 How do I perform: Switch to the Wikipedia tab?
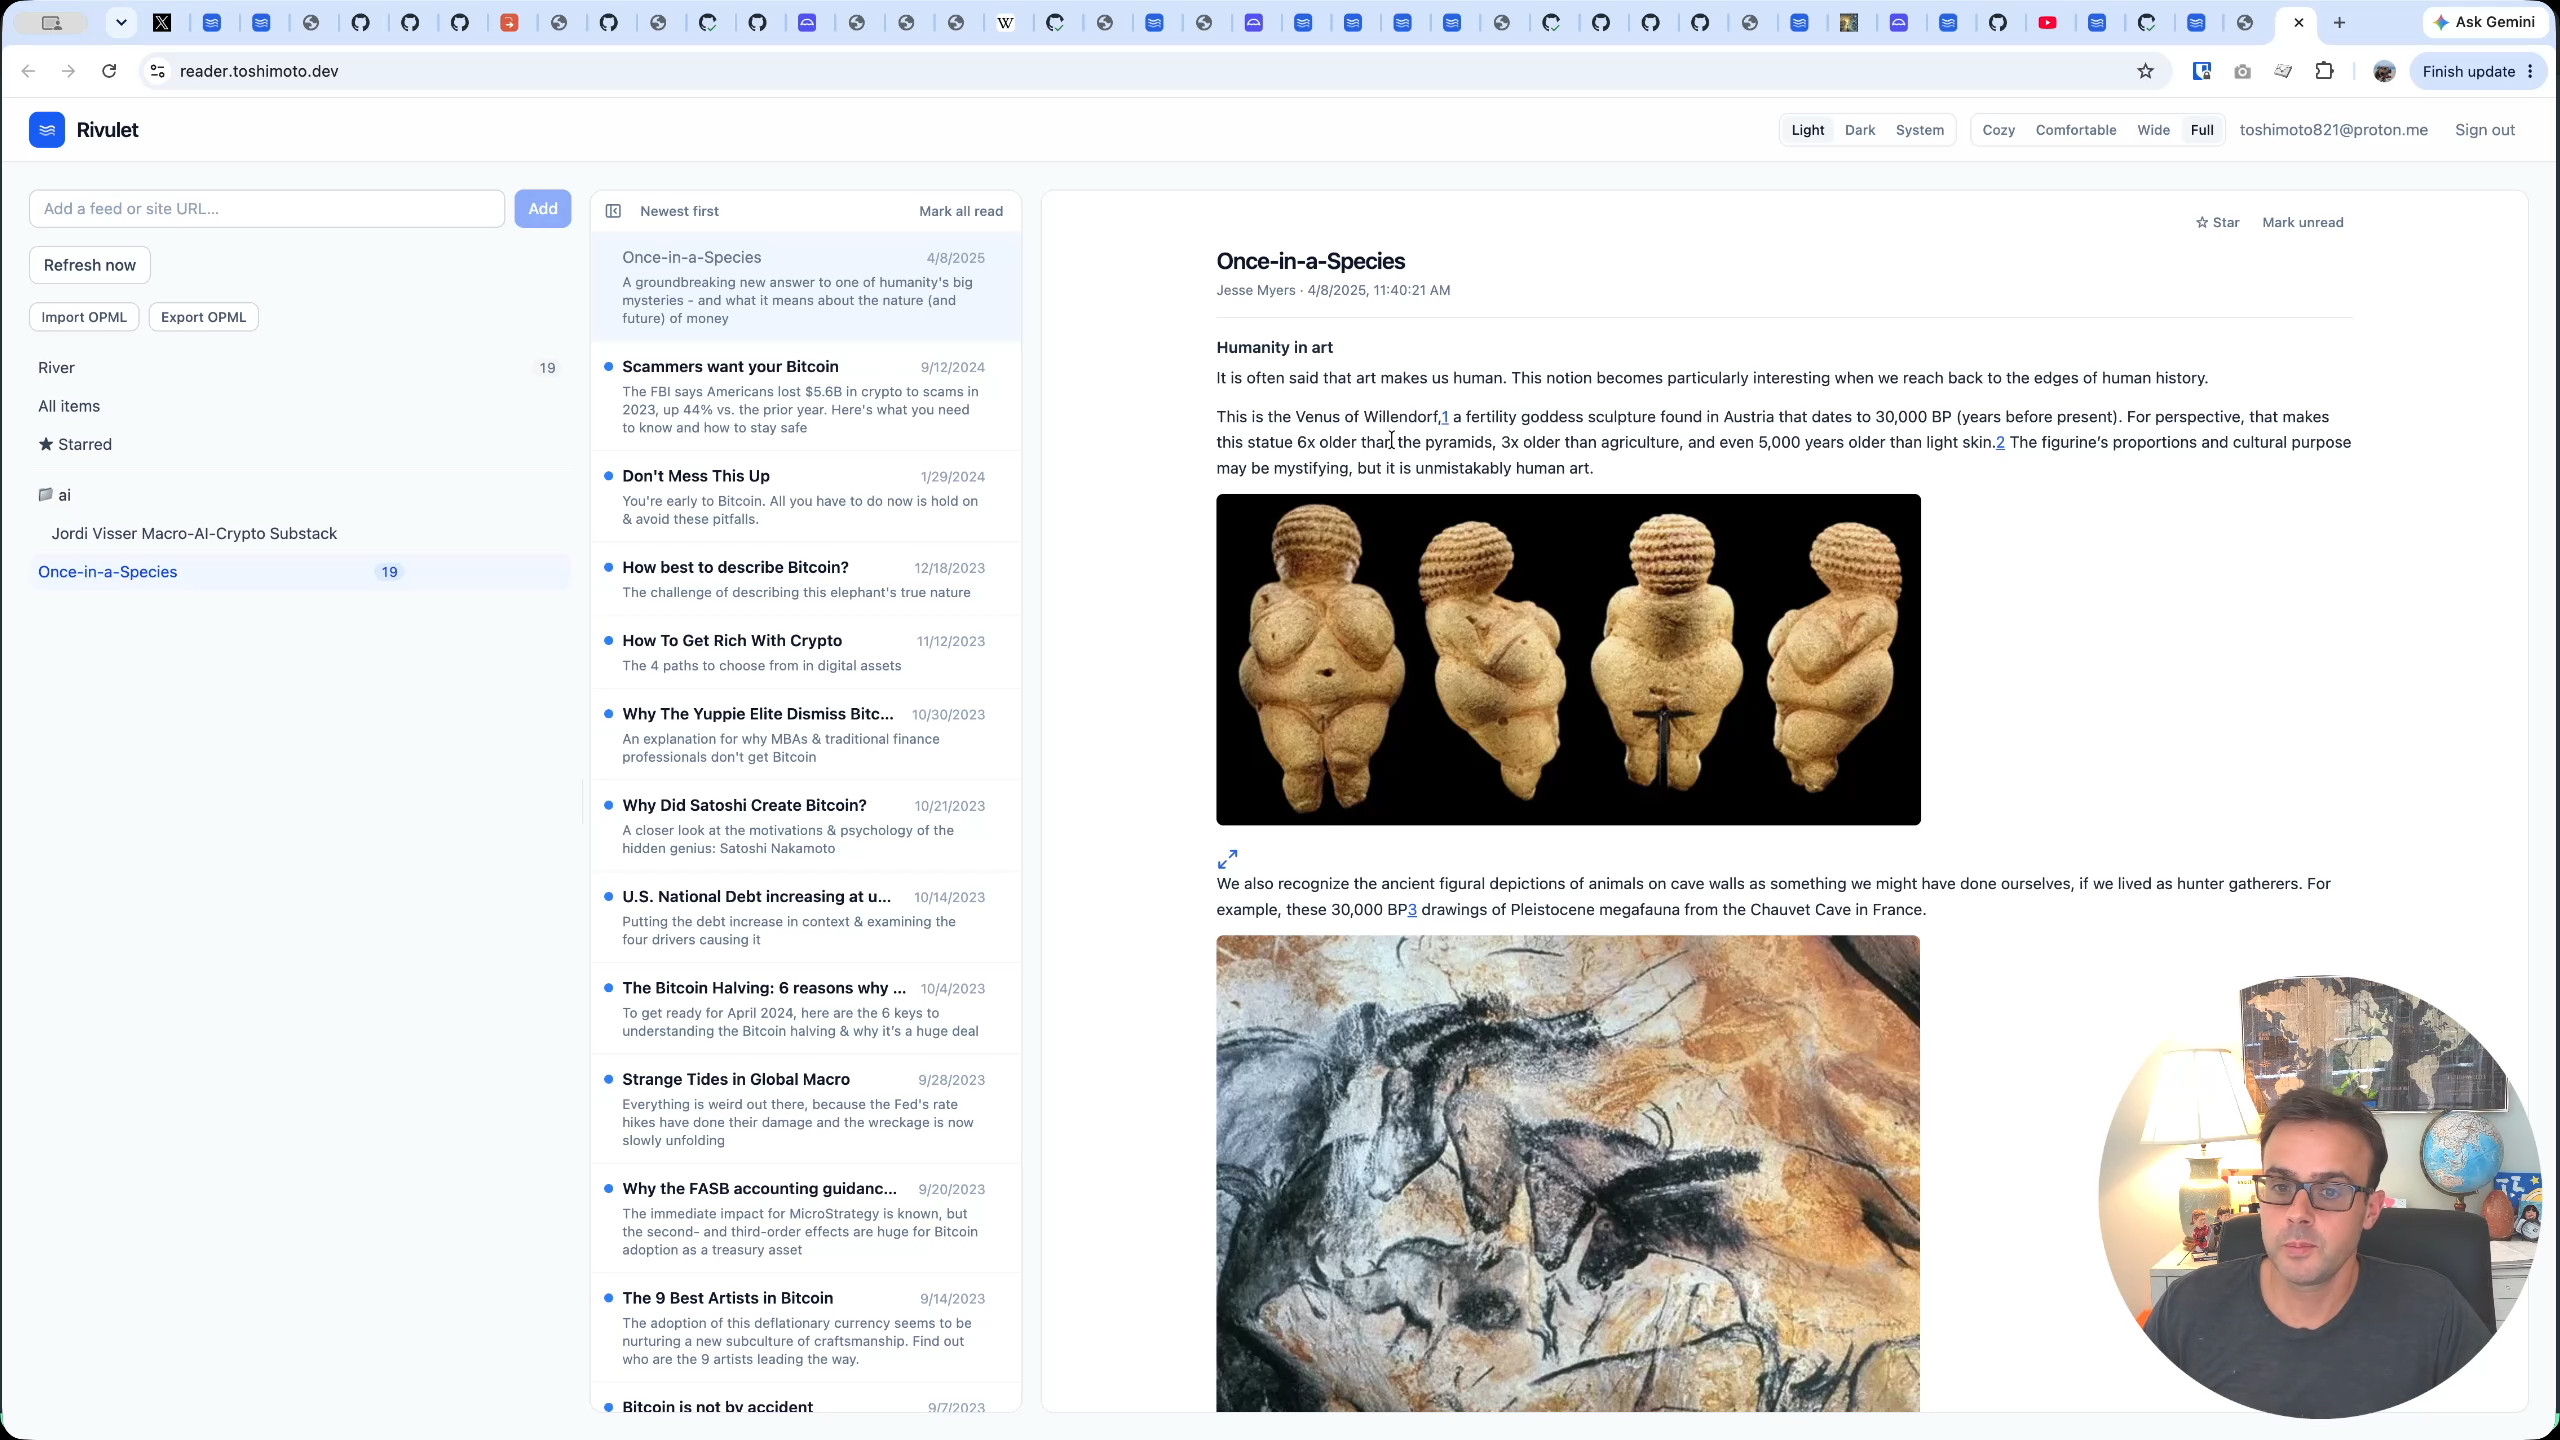pos(1006,22)
